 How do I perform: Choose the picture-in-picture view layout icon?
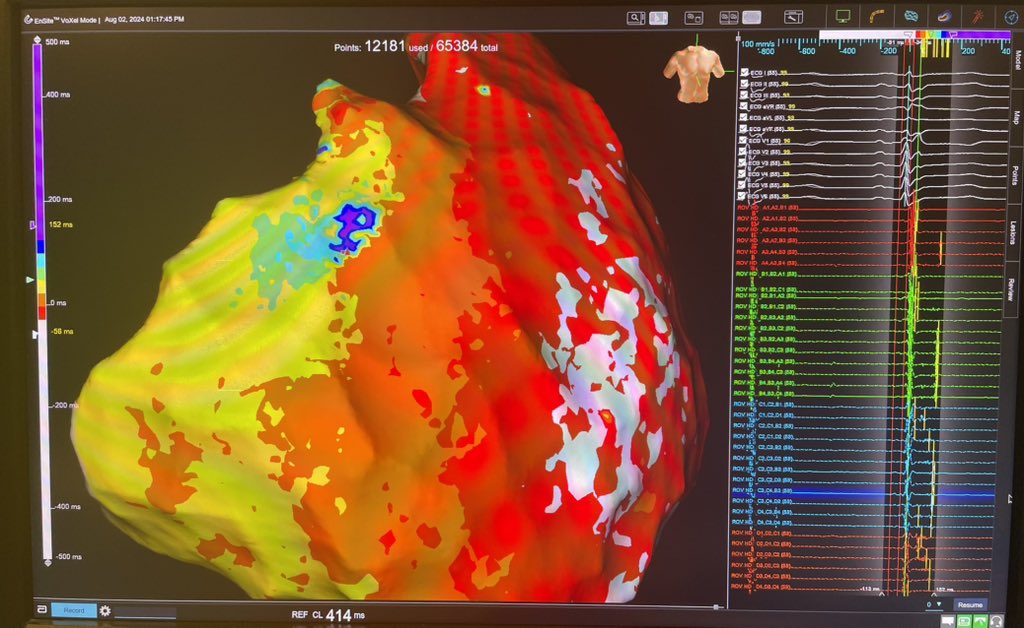pos(694,18)
